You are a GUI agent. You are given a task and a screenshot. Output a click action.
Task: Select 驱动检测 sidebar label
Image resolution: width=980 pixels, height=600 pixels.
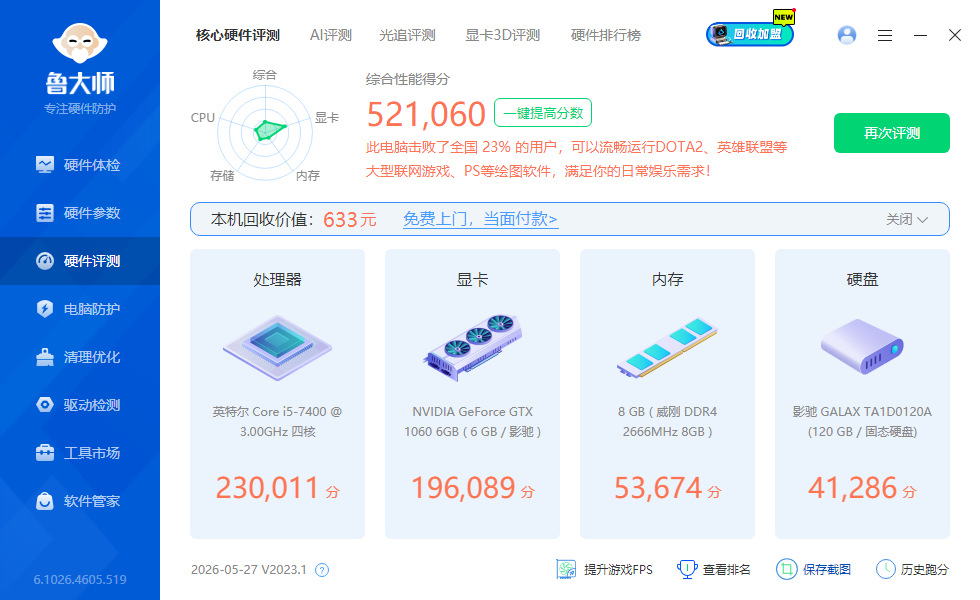[x=92, y=405]
